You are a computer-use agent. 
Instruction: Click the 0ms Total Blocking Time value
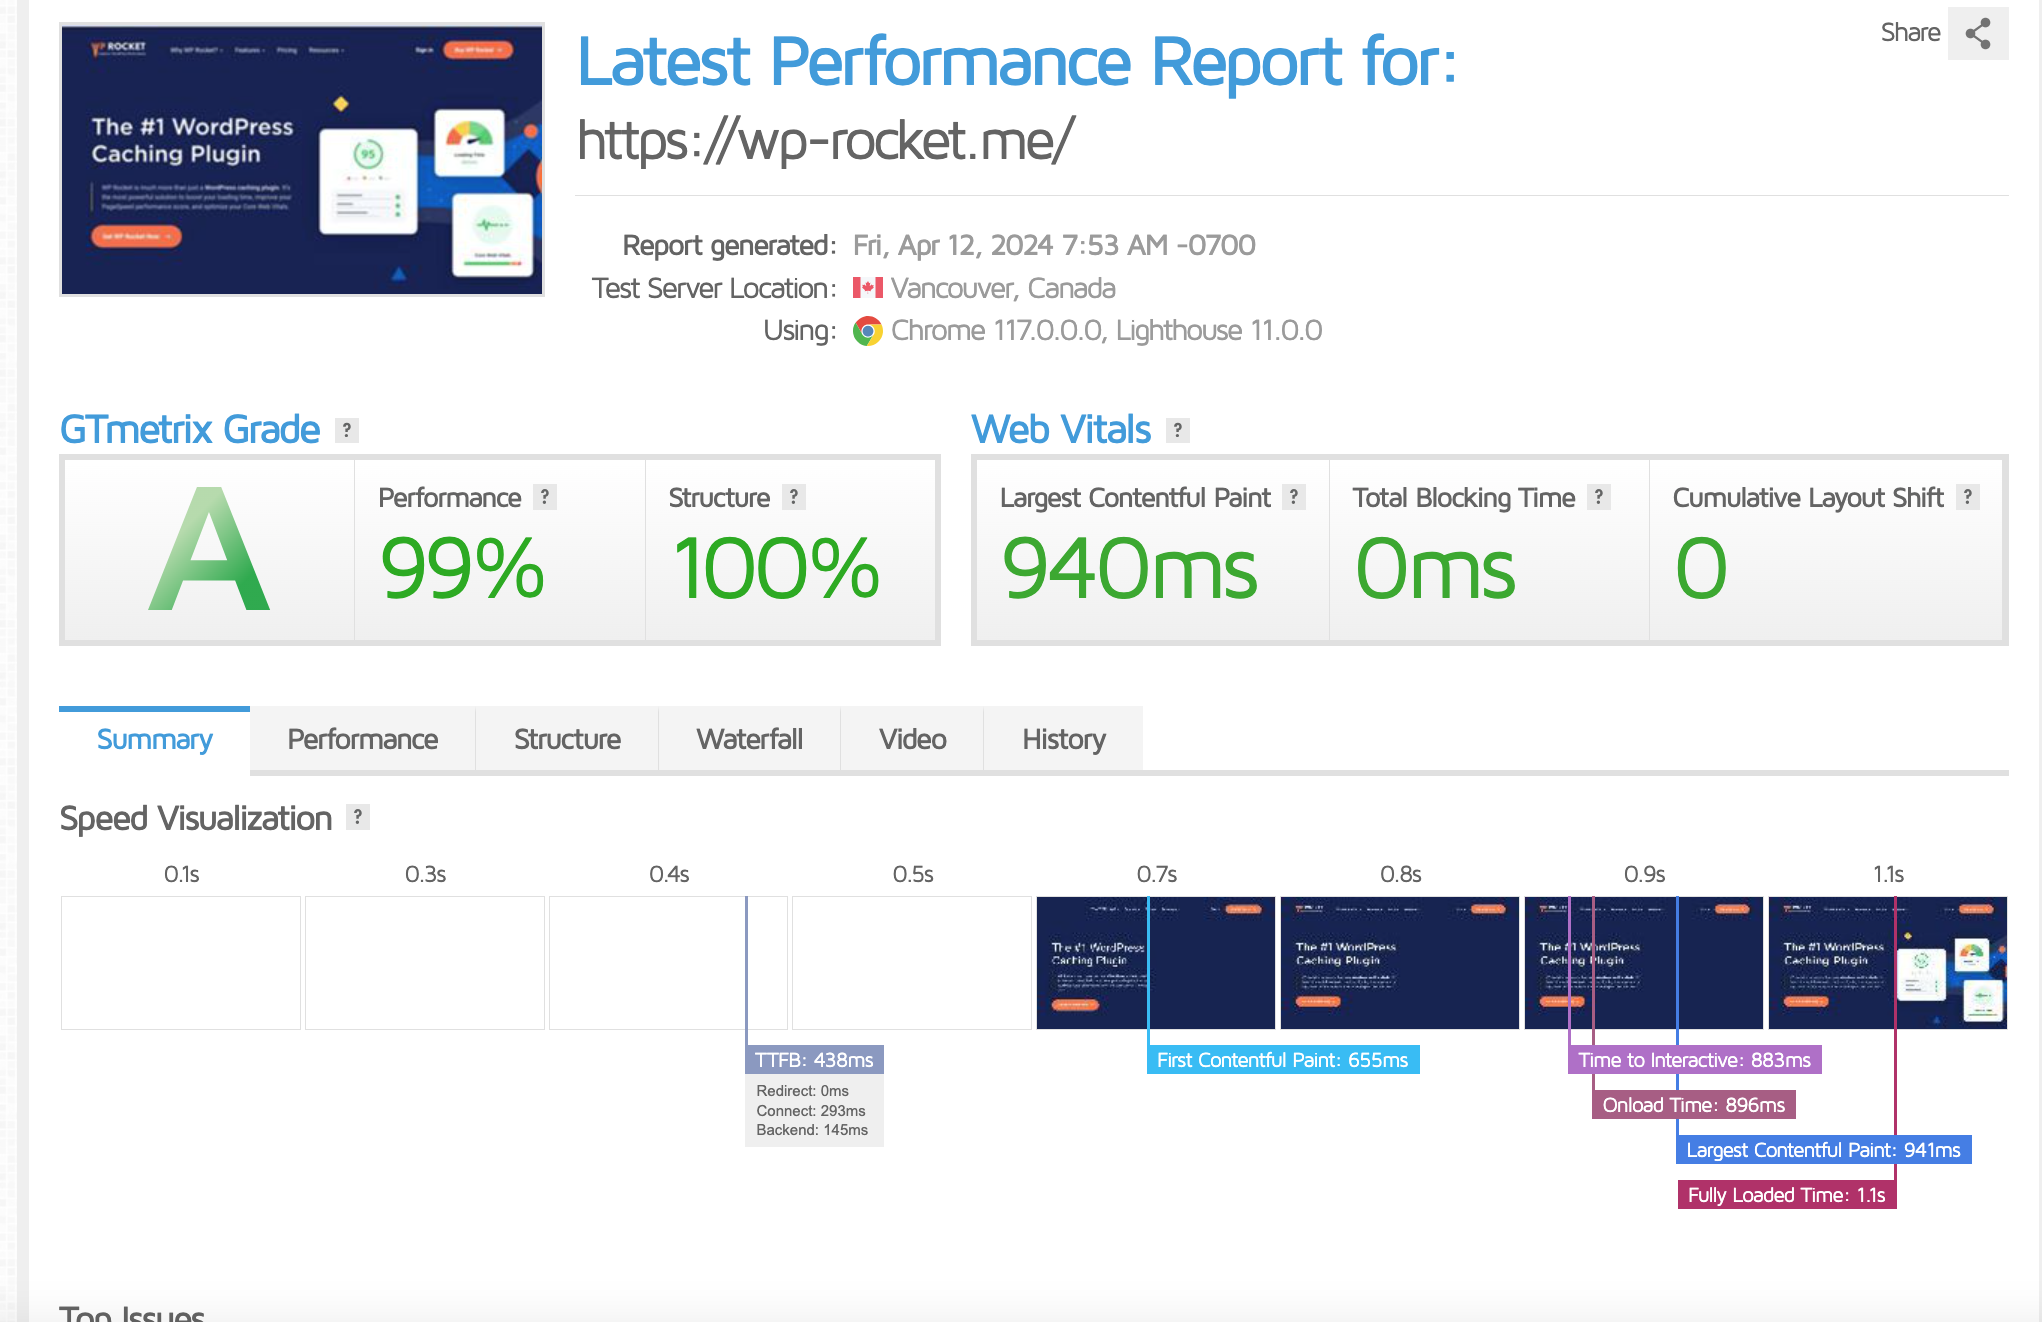pyautogui.click(x=1435, y=568)
